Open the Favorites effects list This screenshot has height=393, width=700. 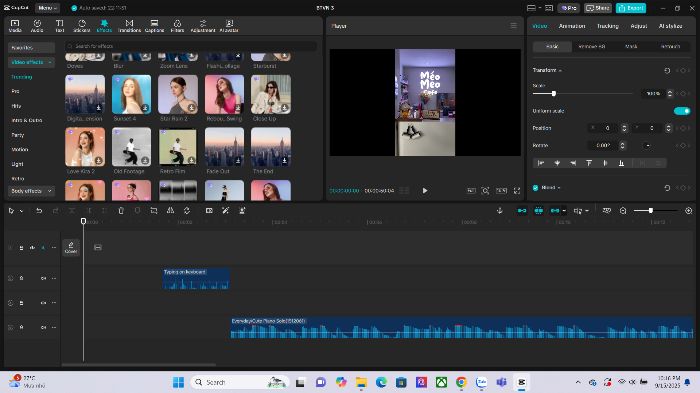pyautogui.click(x=31, y=47)
